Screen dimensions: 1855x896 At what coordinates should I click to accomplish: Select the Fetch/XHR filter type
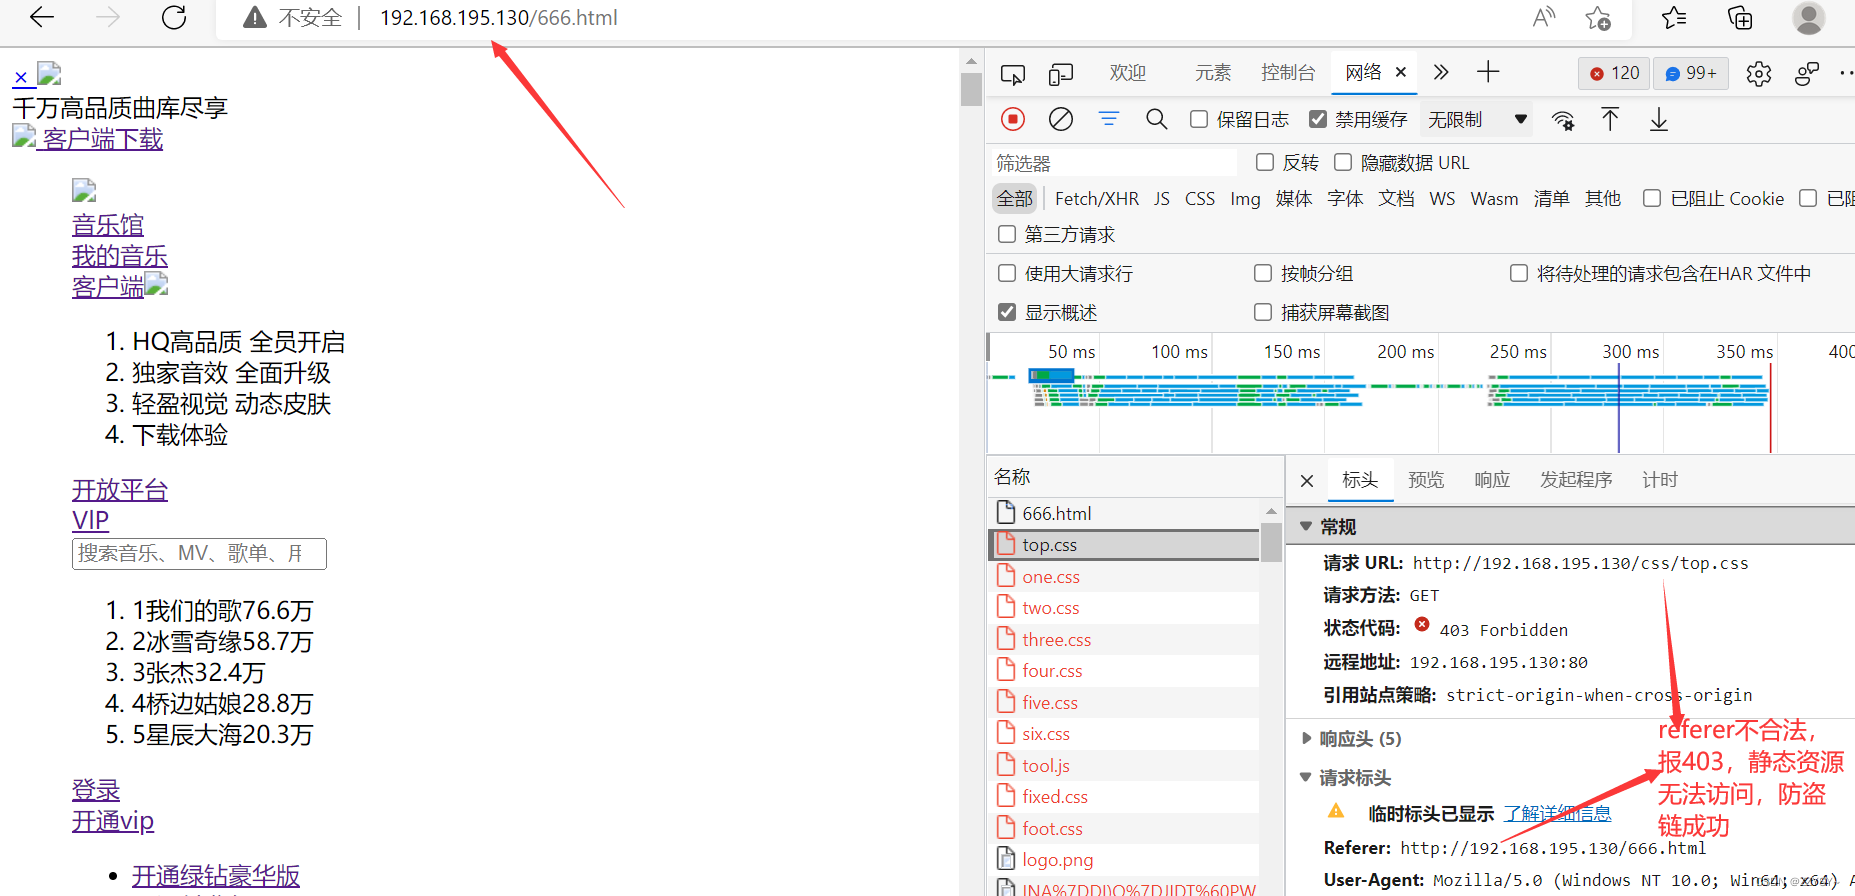1097,199
